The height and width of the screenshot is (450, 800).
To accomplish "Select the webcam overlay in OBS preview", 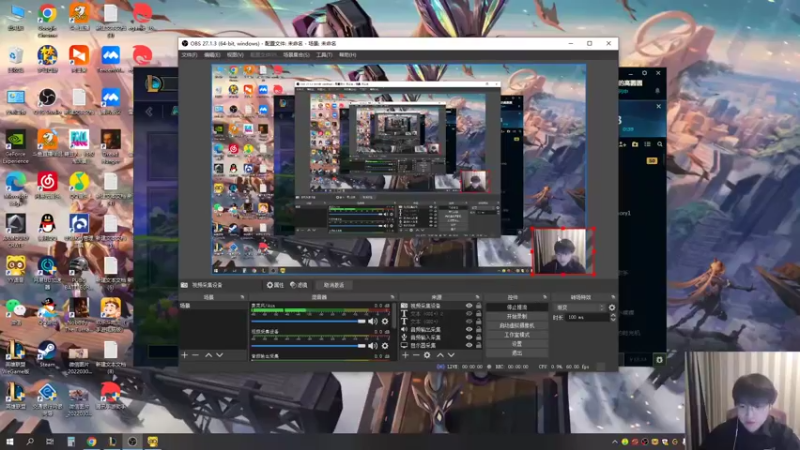I will (563, 251).
